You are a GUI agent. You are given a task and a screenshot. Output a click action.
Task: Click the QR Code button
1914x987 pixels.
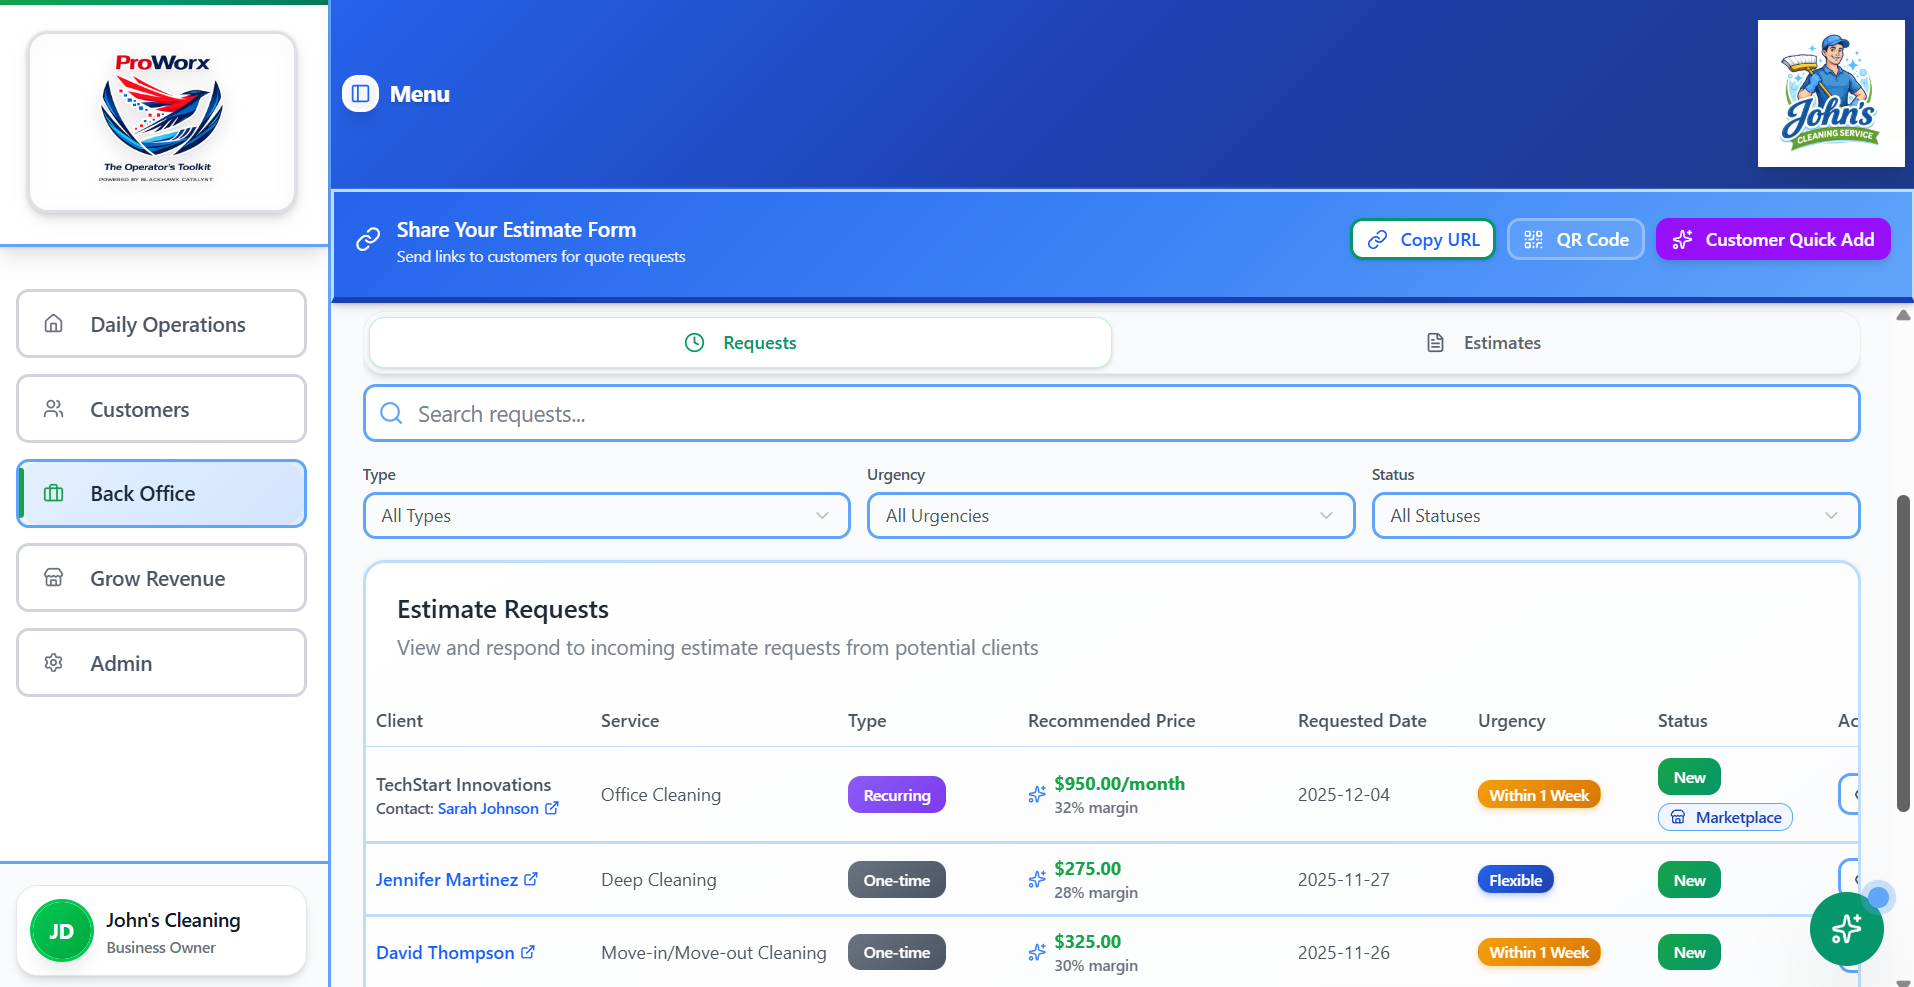(x=1576, y=239)
